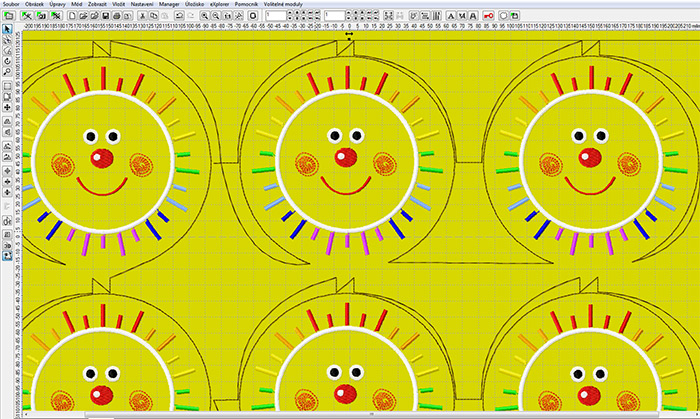Open the Zobrazit menu
700x419 pixels.
click(x=97, y=4)
